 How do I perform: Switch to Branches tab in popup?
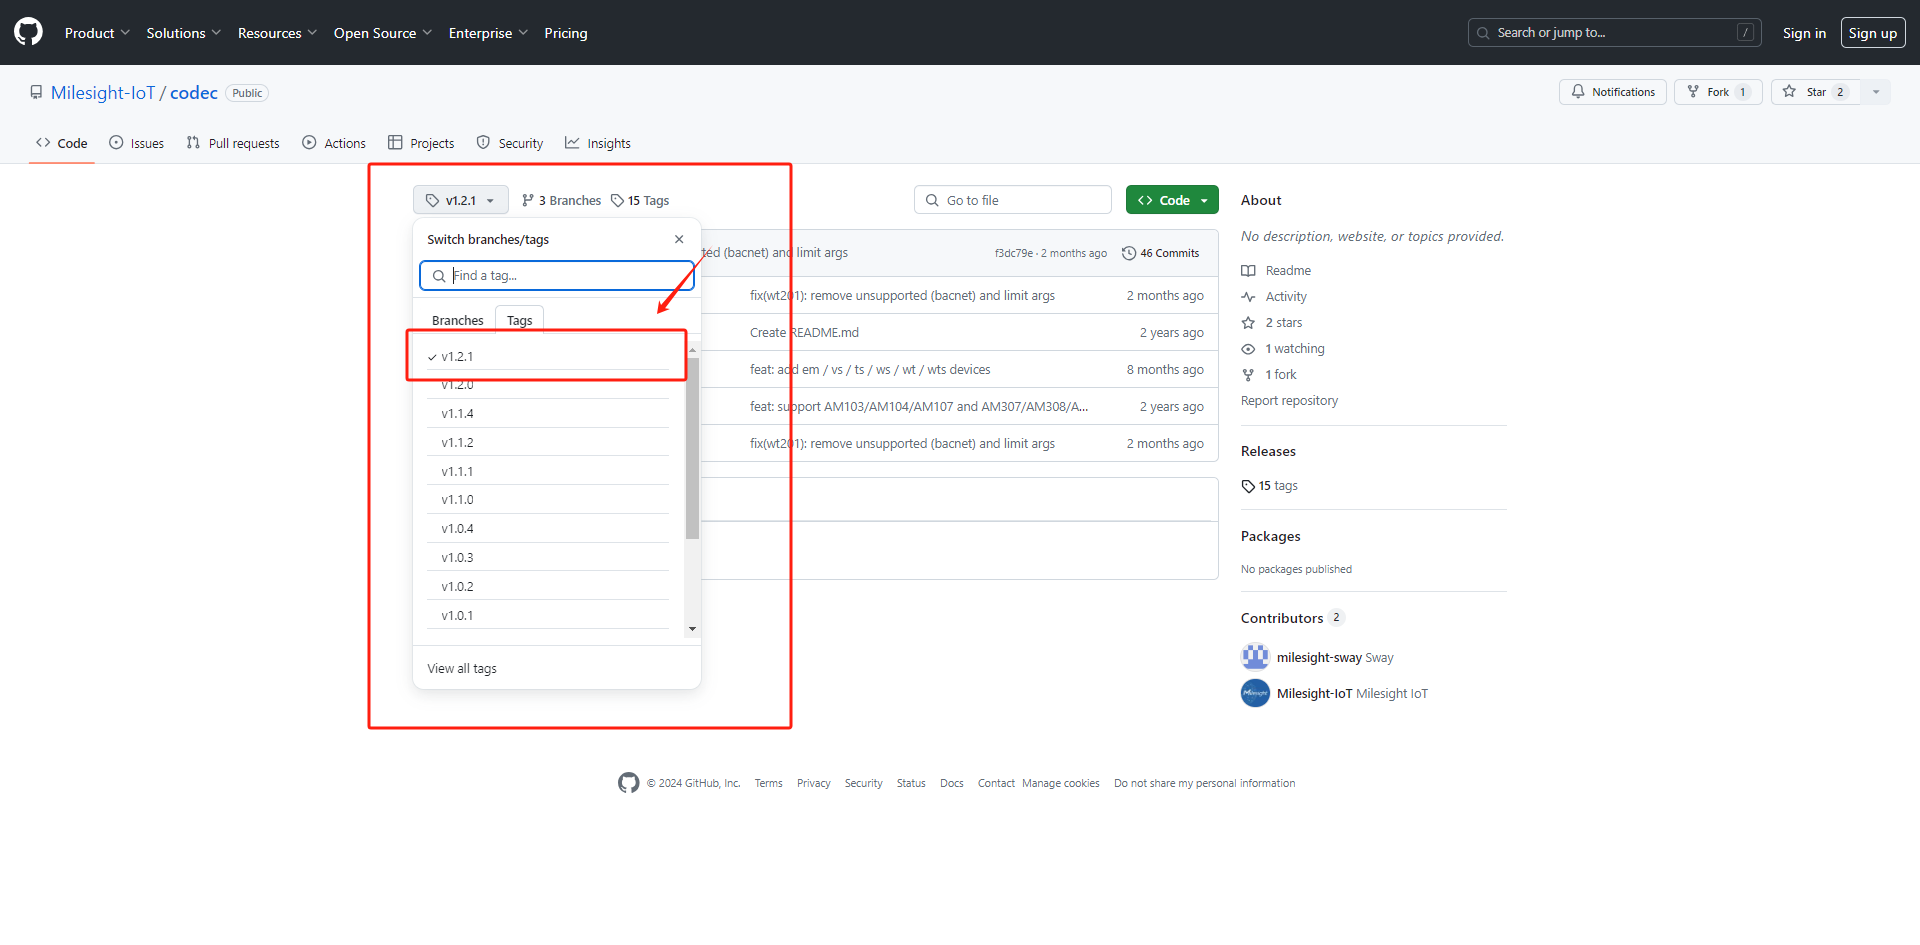tap(457, 320)
